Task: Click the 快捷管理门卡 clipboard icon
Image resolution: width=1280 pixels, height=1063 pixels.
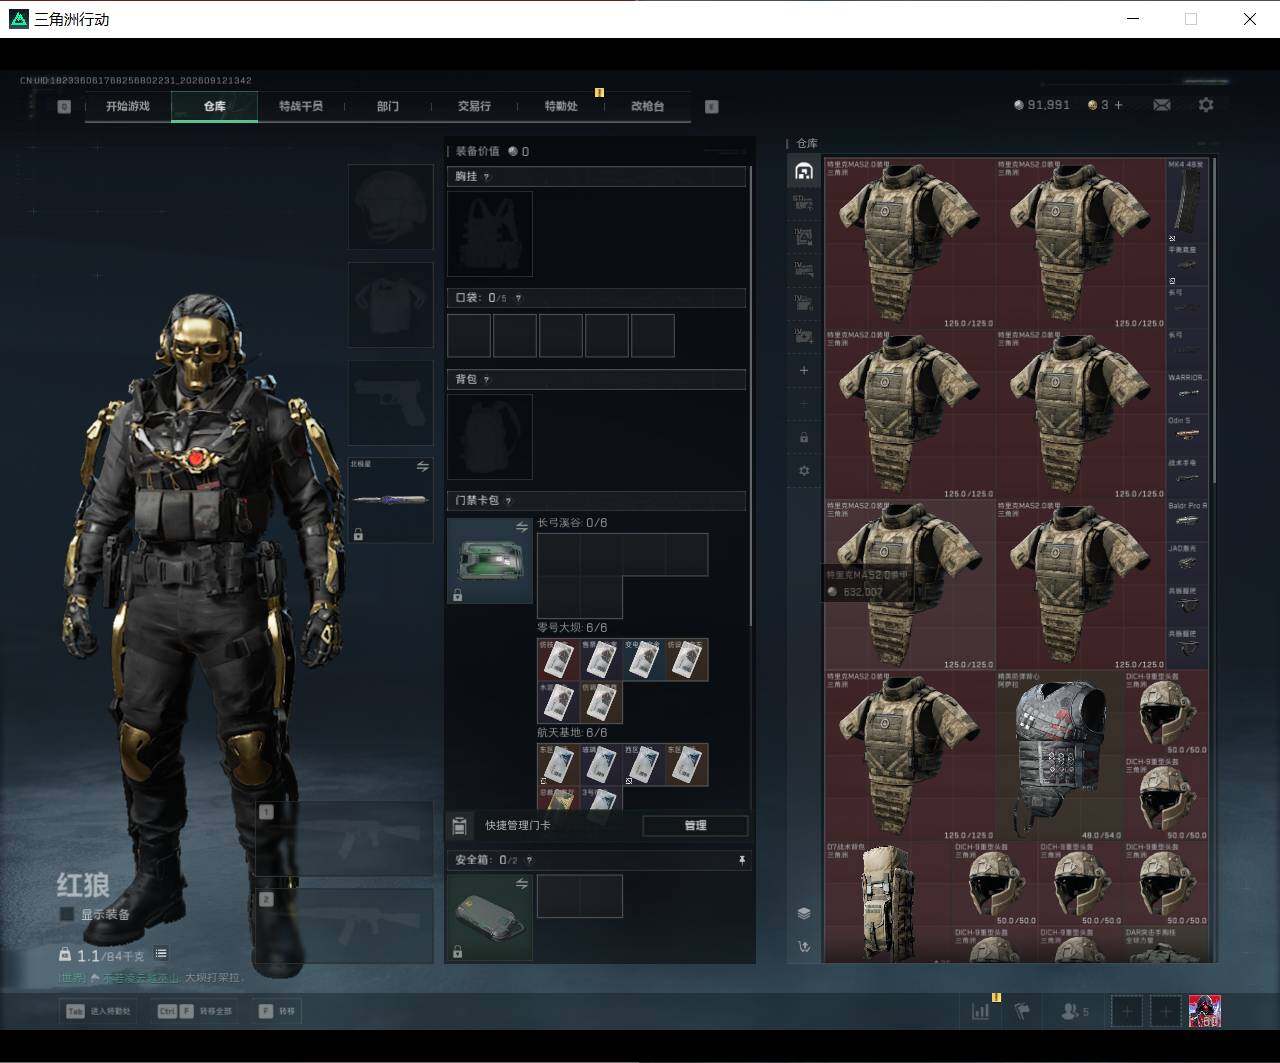Action: pos(460,826)
